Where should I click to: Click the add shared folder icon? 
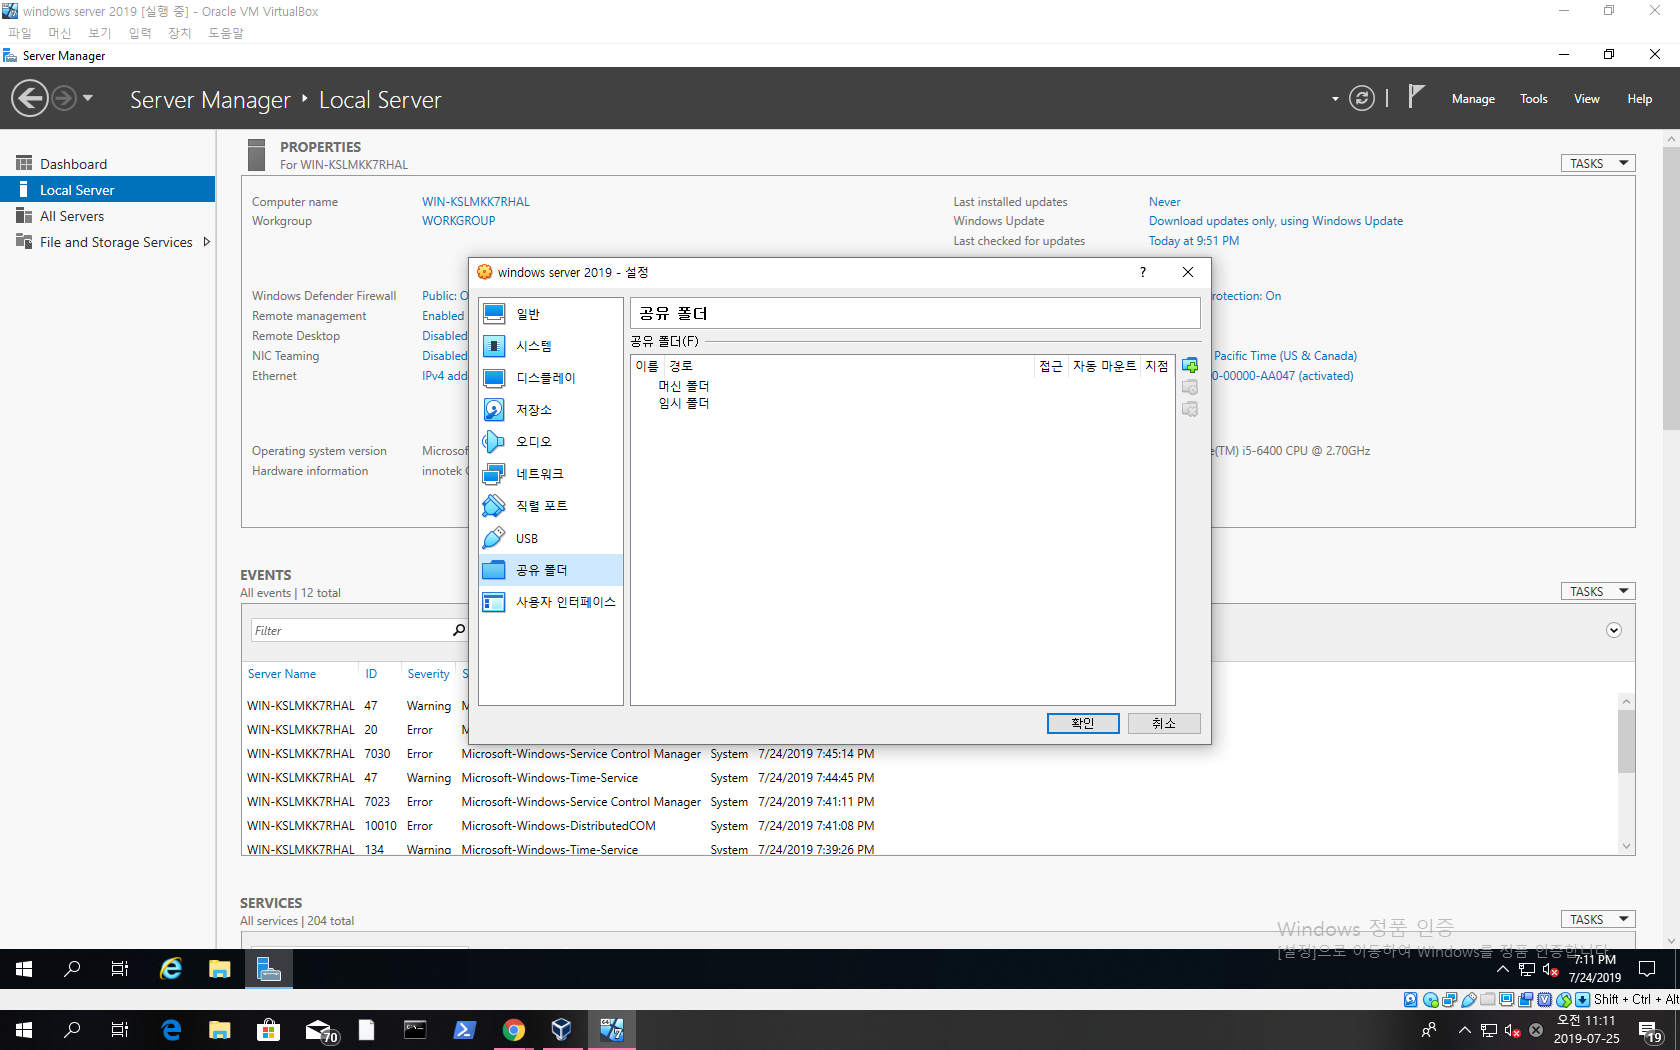tap(1190, 365)
